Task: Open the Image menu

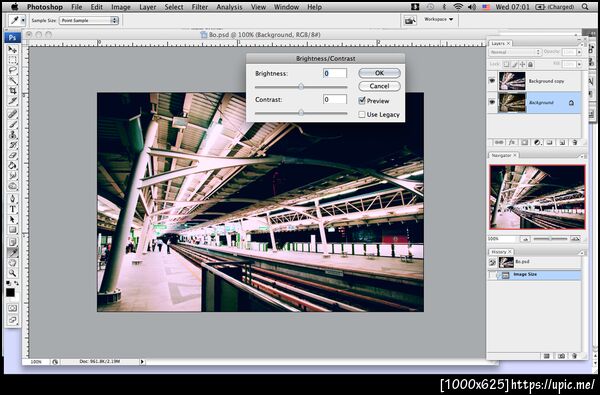Action: [121, 7]
